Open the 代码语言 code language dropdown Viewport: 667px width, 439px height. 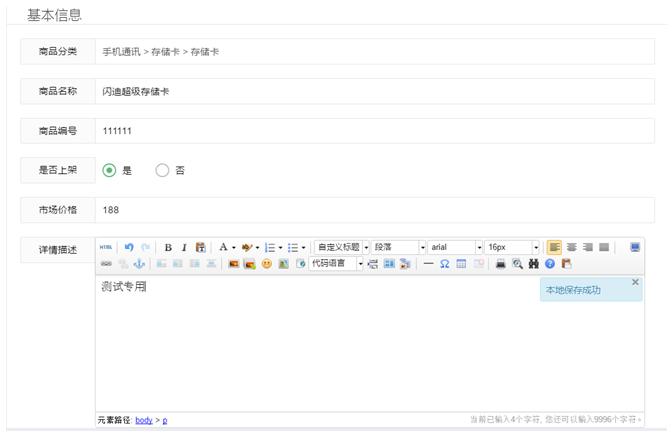pos(336,264)
